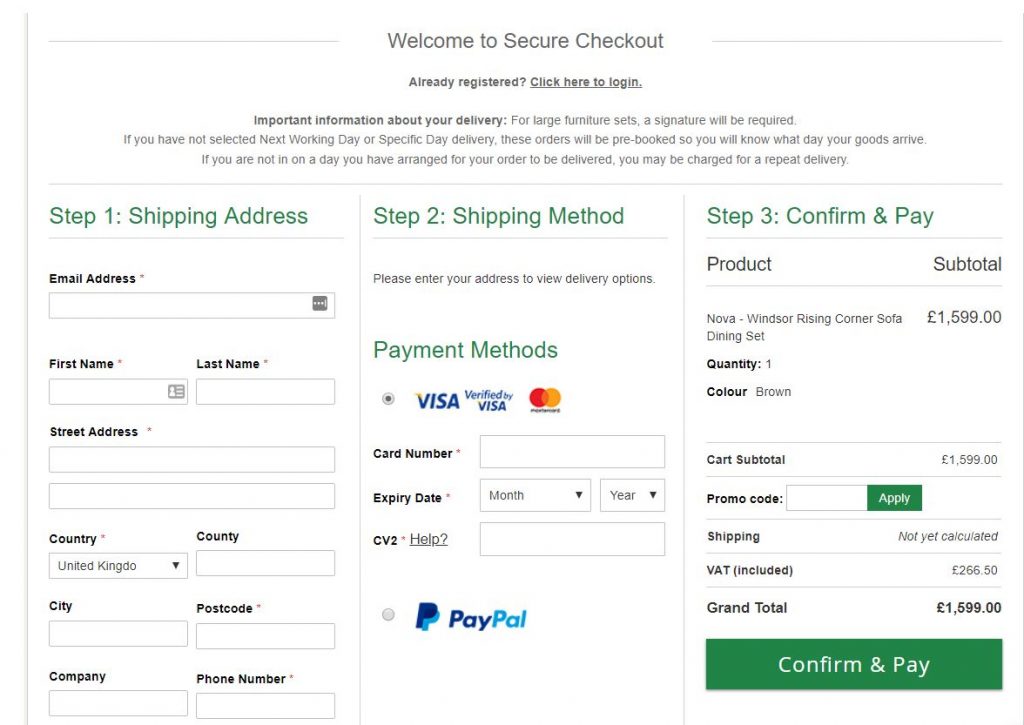Click the 'Click here to login' link
The image size is (1024, 725).
click(x=586, y=82)
